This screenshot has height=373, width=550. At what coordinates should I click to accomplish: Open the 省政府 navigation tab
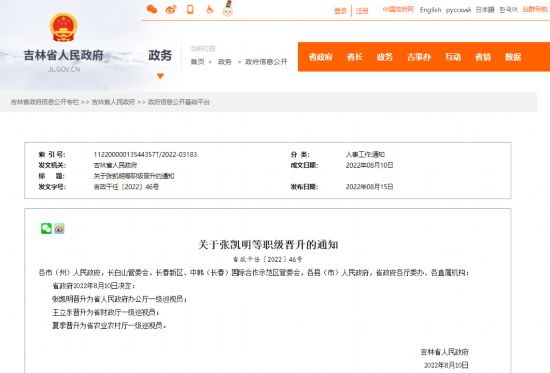320,57
